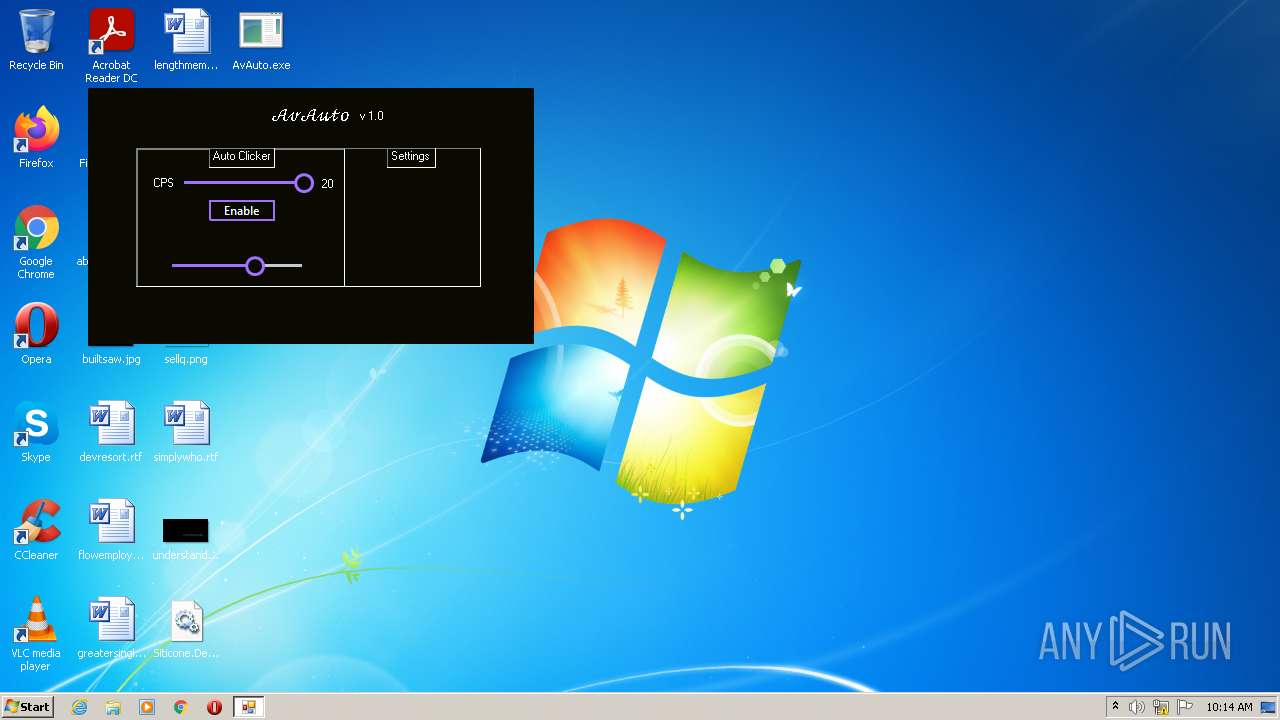Click the AvAuto taskbar button

[x=248, y=707]
